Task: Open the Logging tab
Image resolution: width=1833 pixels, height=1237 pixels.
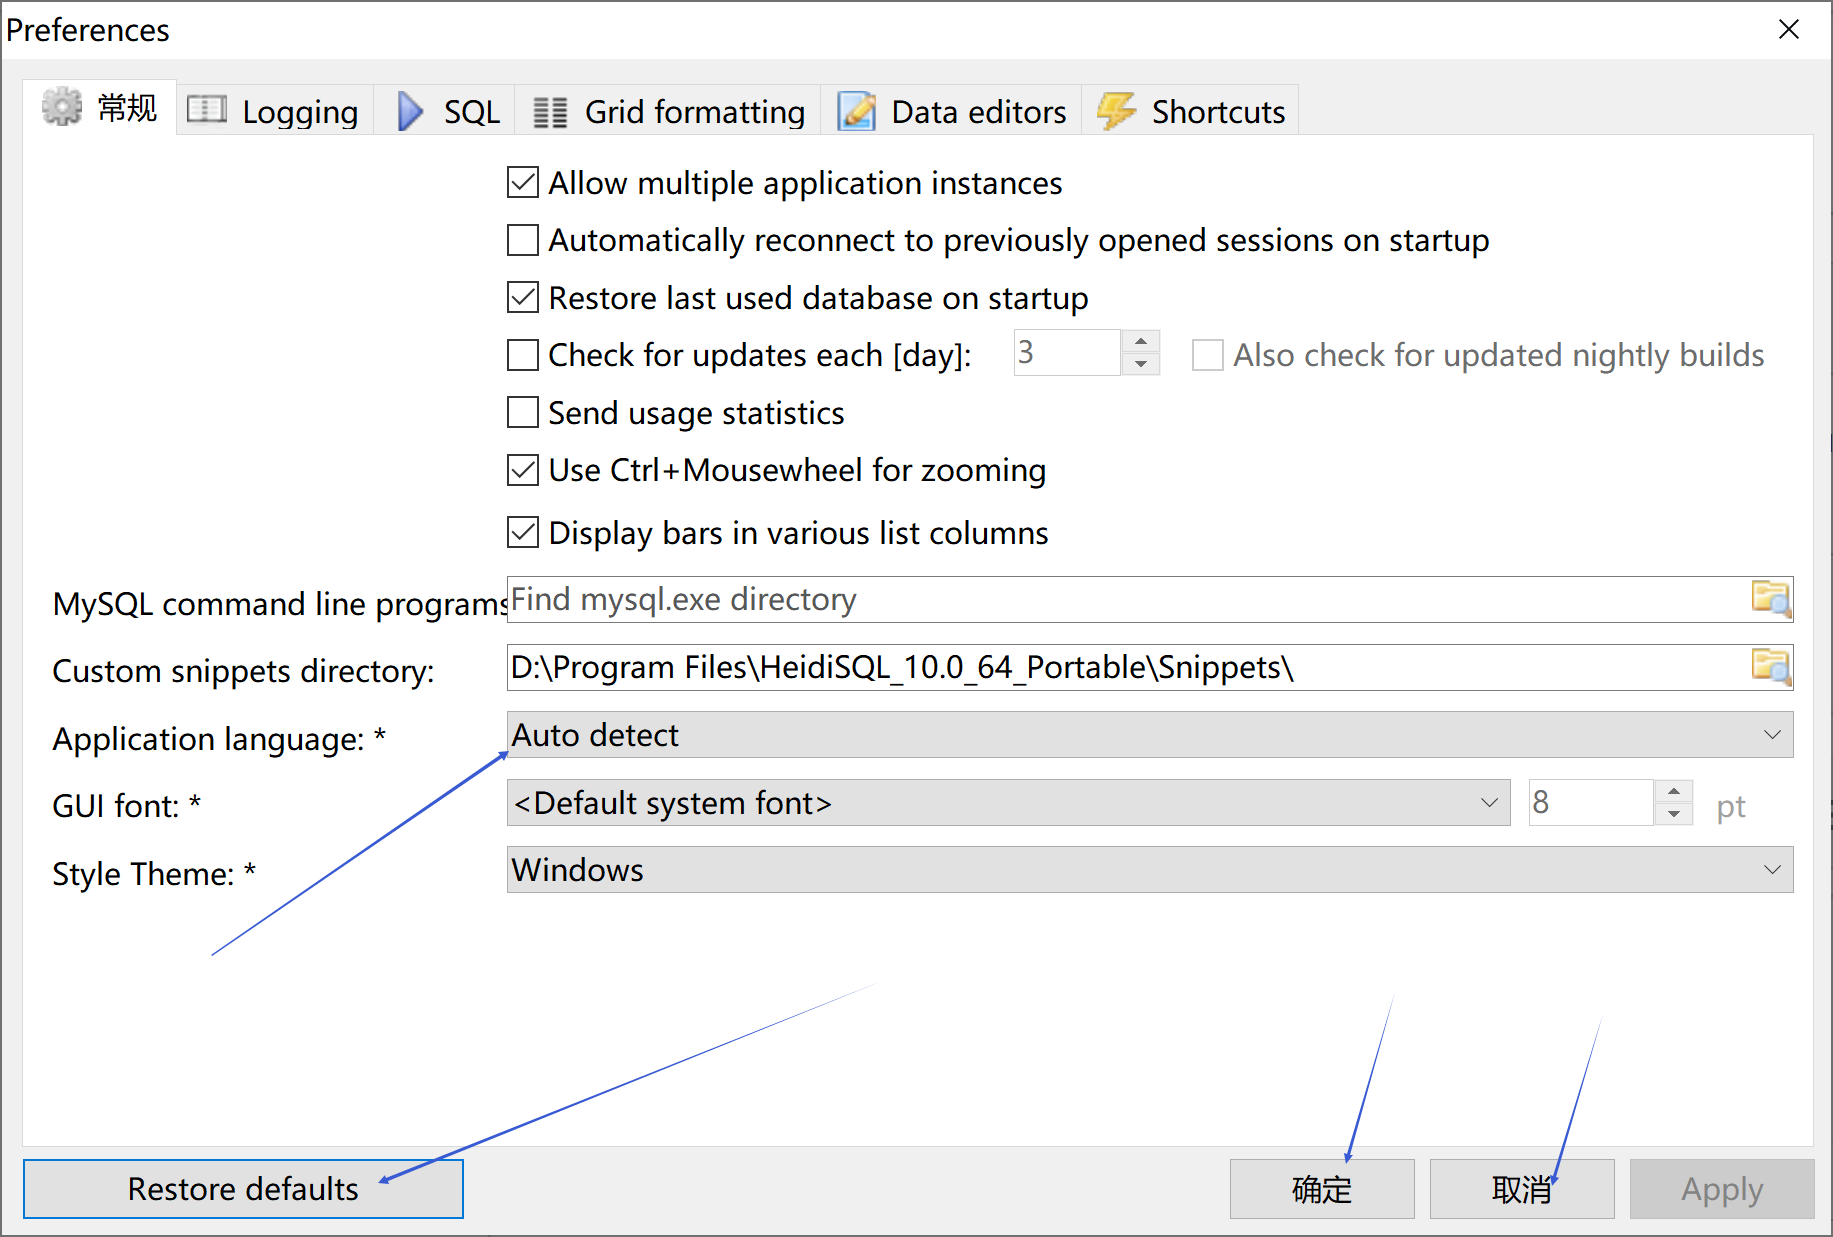Action: (x=275, y=111)
